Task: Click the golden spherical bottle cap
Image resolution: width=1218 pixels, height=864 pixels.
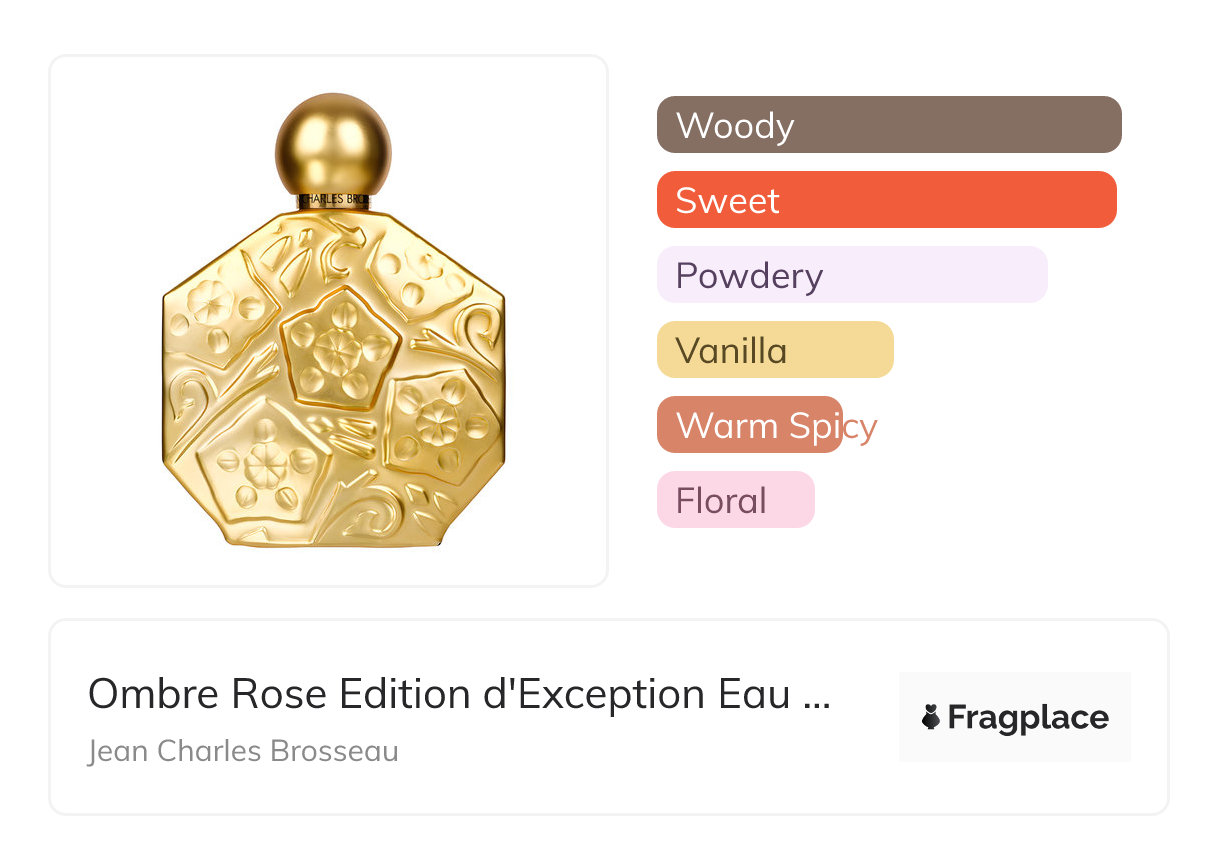Action: [x=333, y=145]
